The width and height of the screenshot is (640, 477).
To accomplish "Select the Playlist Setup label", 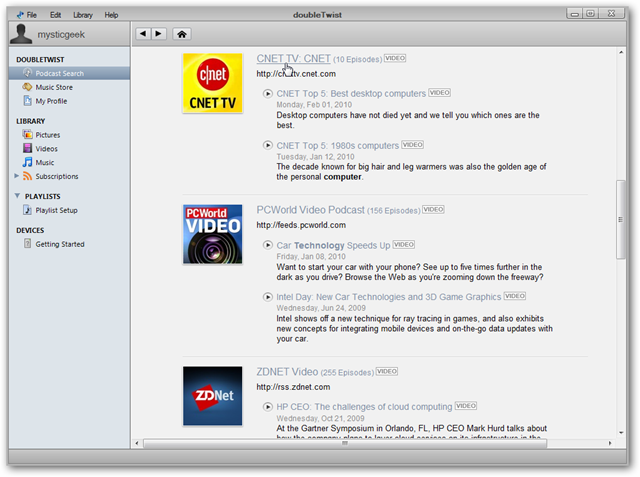I will pos(56,211).
